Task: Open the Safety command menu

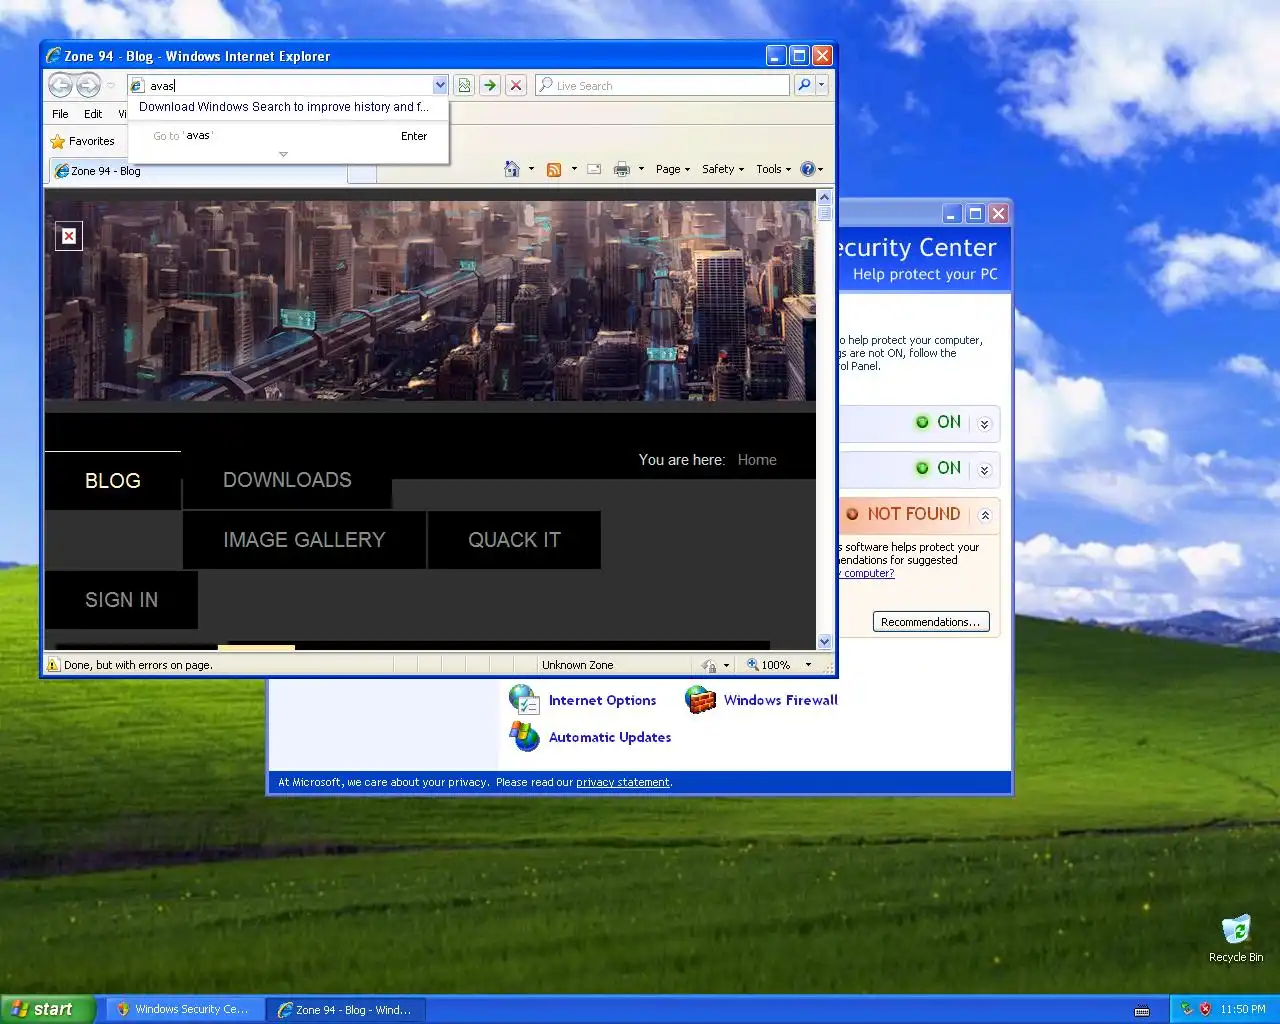Action: [x=723, y=169]
